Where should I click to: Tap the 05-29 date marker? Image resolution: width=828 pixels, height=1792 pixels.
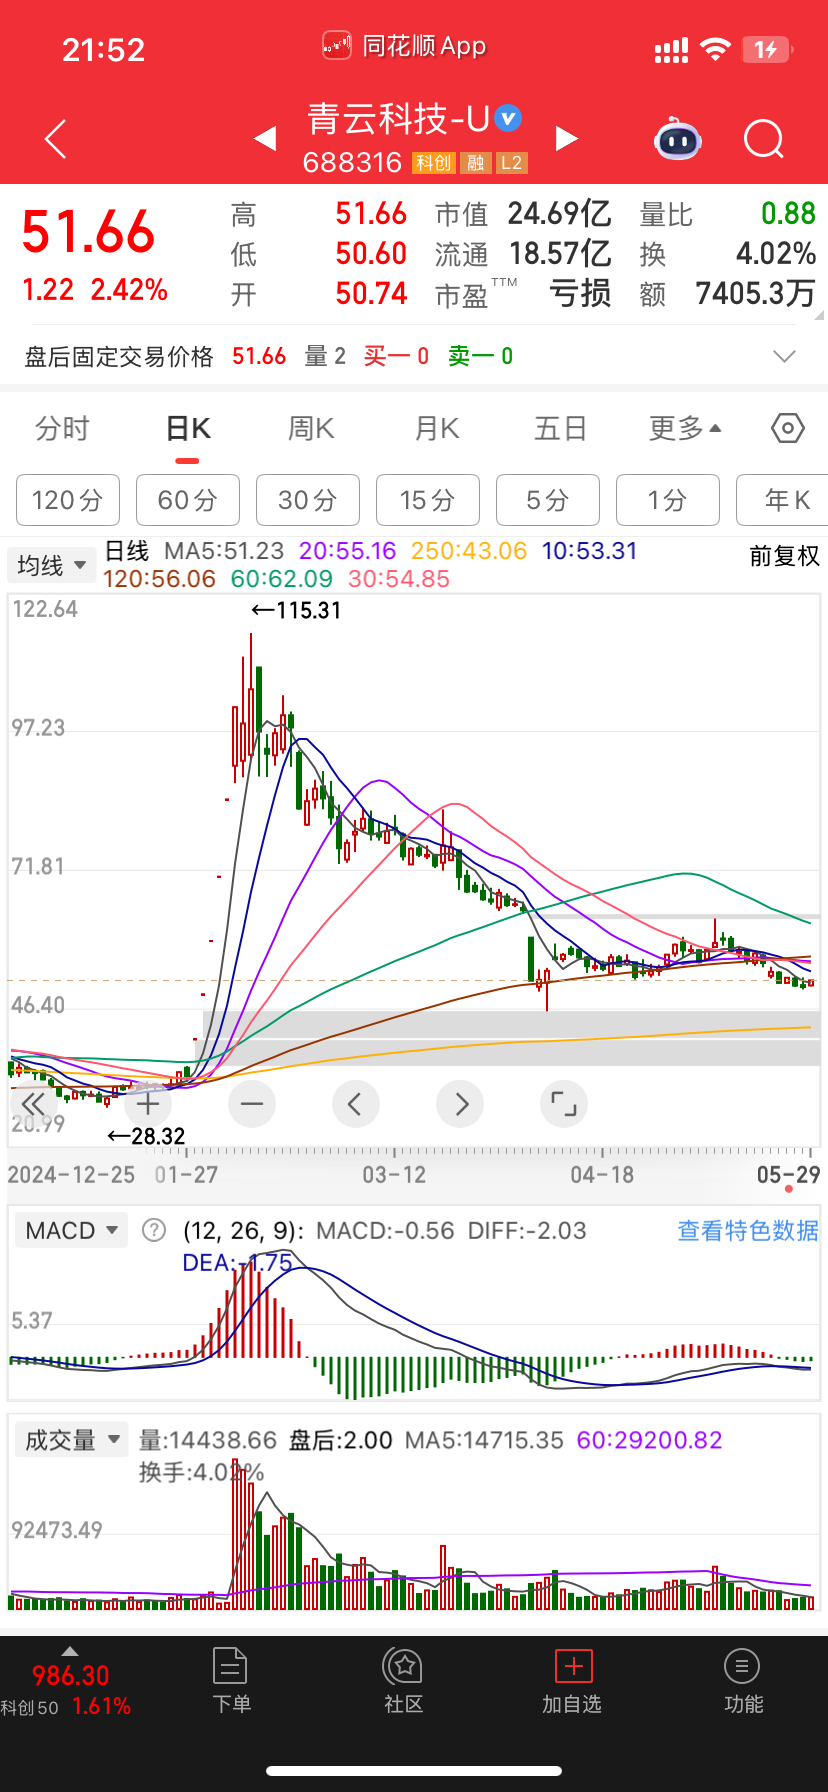point(788,1175)
